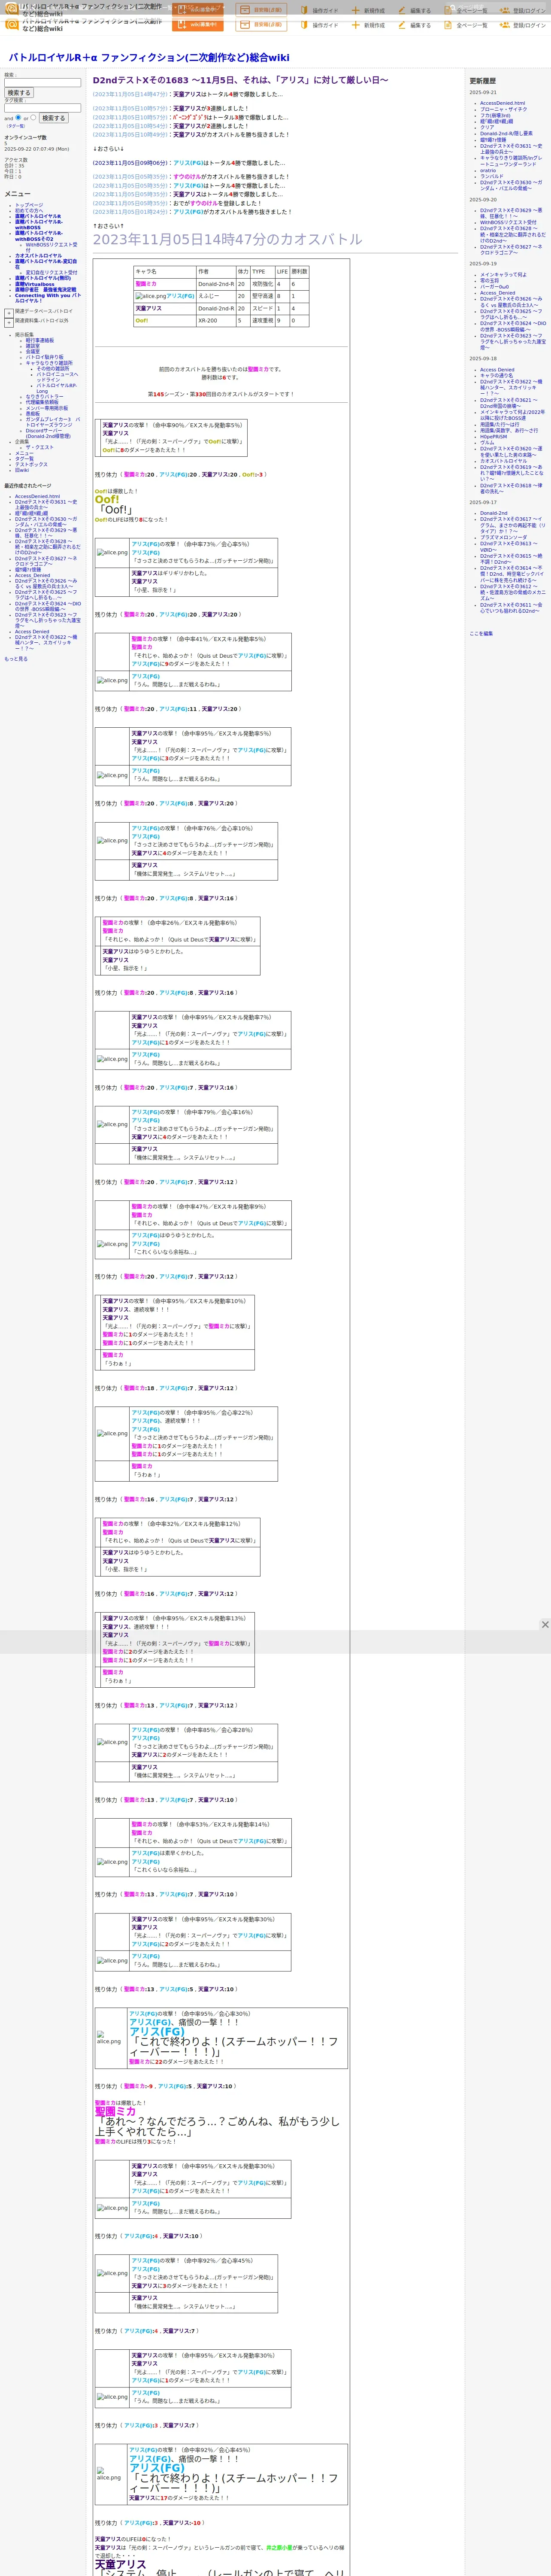Expand the 関連資料集-バトロイ以外 plus toggle

[9, 323]
